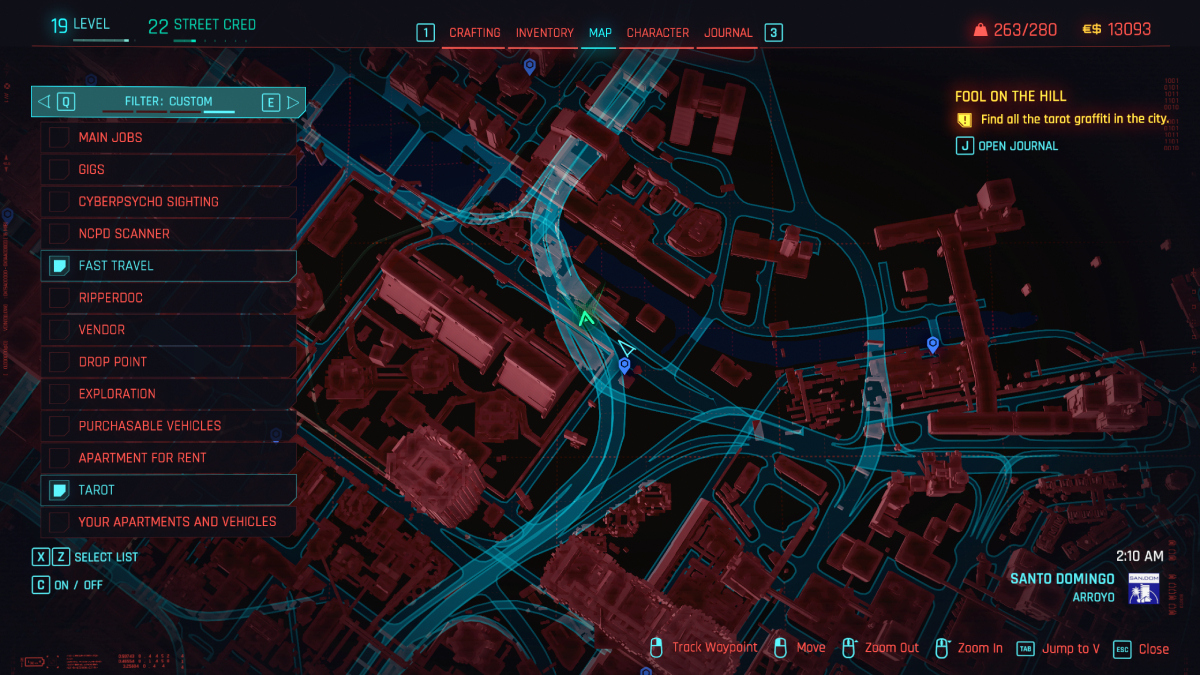This screenshot has width=1200, height=675.
Task: Click the fast travel pin on the right side of the river
Action: 933,345
